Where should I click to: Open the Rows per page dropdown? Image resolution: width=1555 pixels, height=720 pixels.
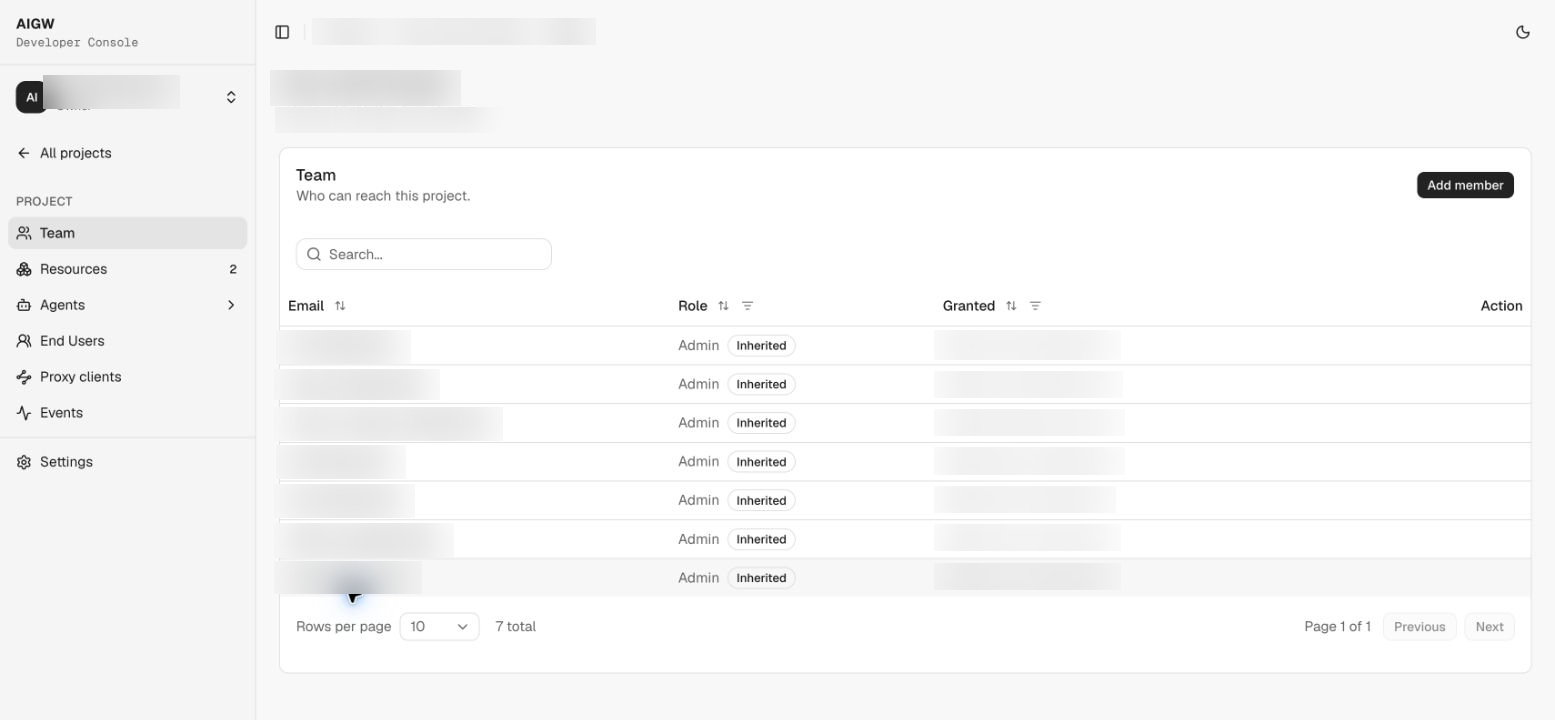coord(439,627)
